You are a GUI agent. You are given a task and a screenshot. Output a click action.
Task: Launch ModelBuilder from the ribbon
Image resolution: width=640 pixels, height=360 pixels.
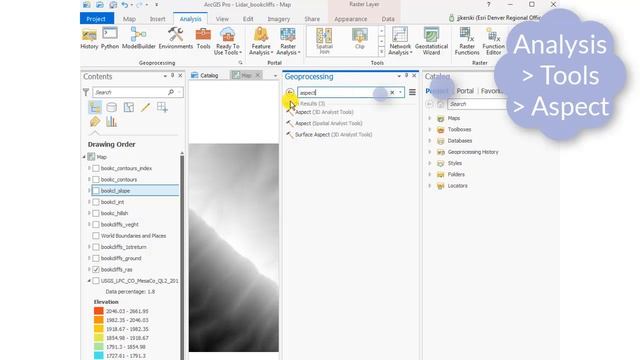pos(139,39)
